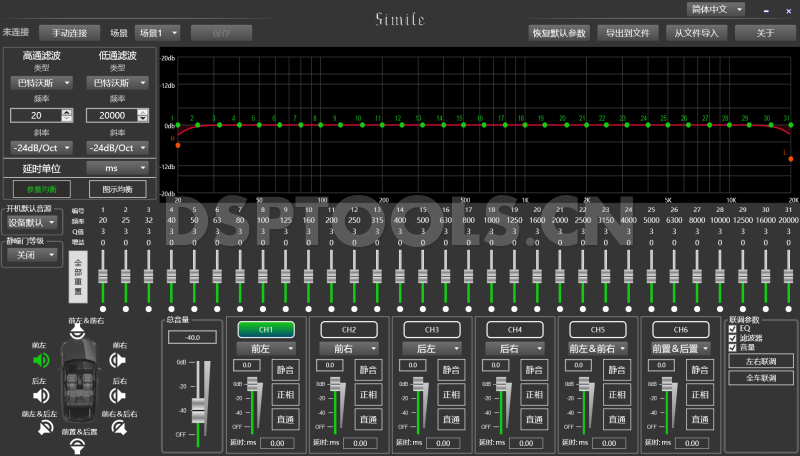
Task: Click the front-right (前右) speaker icon
Action: pos(118,360)
